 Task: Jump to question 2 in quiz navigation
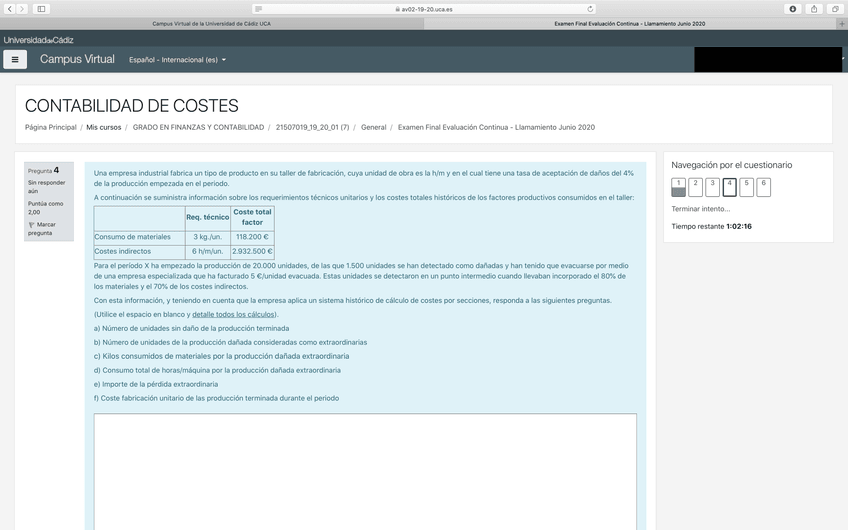coord(695,187)
